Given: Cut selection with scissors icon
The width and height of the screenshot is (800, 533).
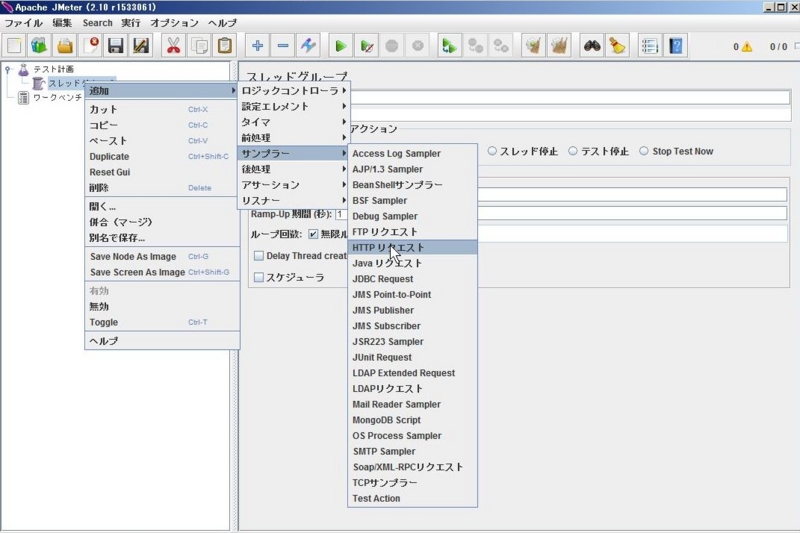Looking at the screenshot, I should [173, 46].
